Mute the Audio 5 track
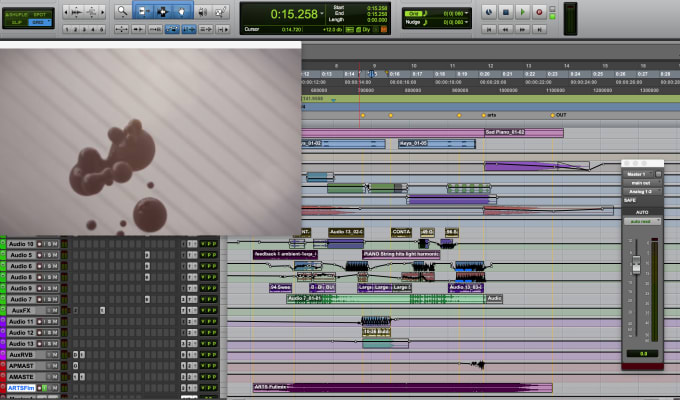Screen dimensions: 680x400 55,255
